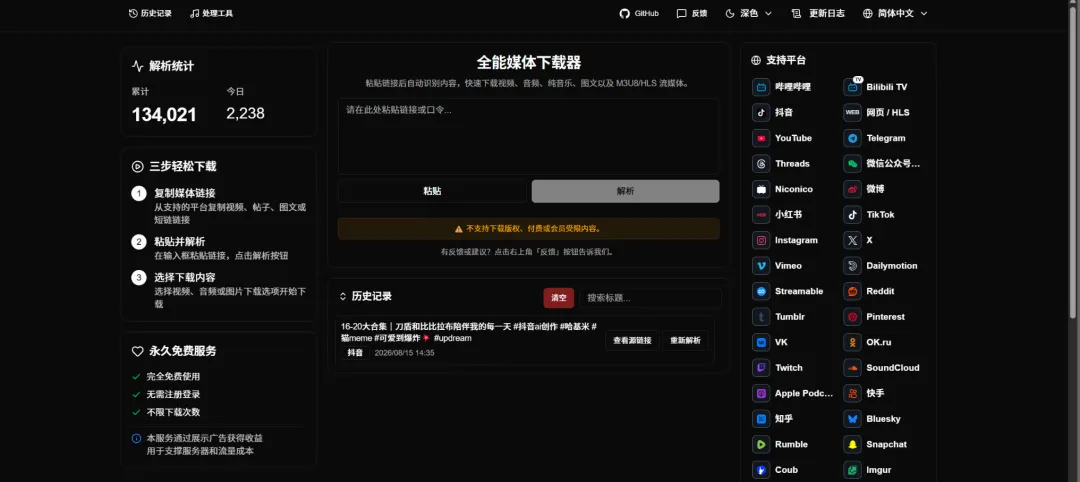
Task: Select the Instagram platform icon
Action: [x=761, y=240]
